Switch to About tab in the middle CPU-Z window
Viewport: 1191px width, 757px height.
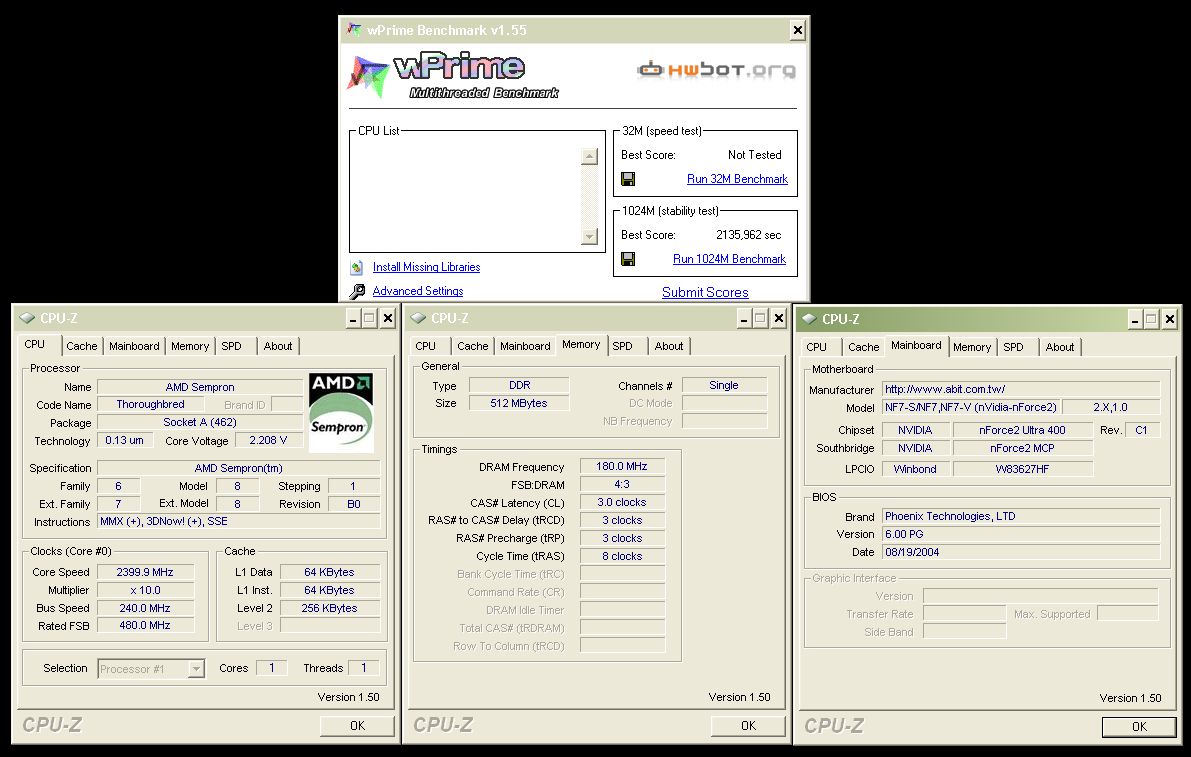pos(669,346)
